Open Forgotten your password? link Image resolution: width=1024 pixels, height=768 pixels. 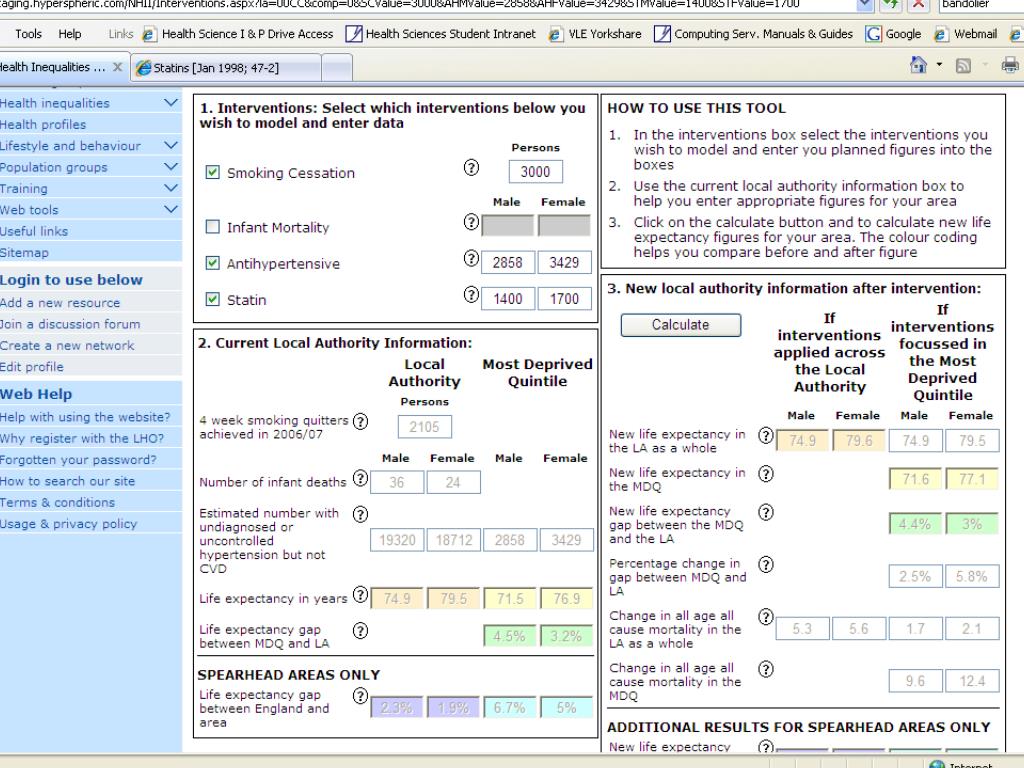click(78, 460)
